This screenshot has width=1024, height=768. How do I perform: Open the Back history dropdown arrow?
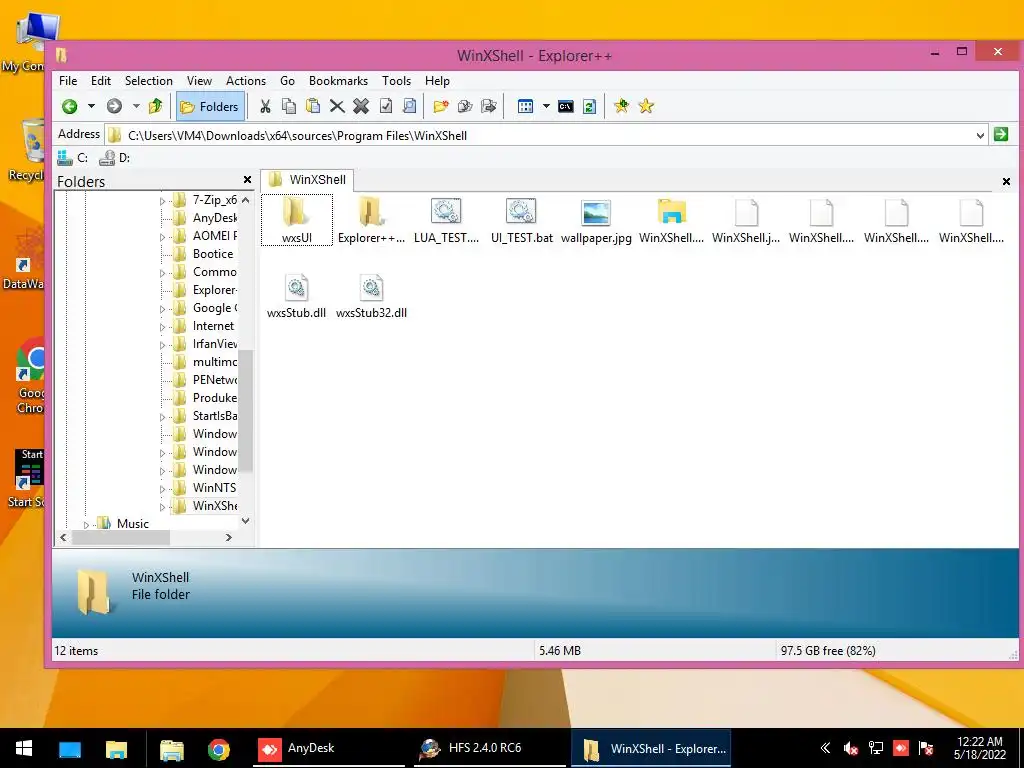(x=91, y=106)
